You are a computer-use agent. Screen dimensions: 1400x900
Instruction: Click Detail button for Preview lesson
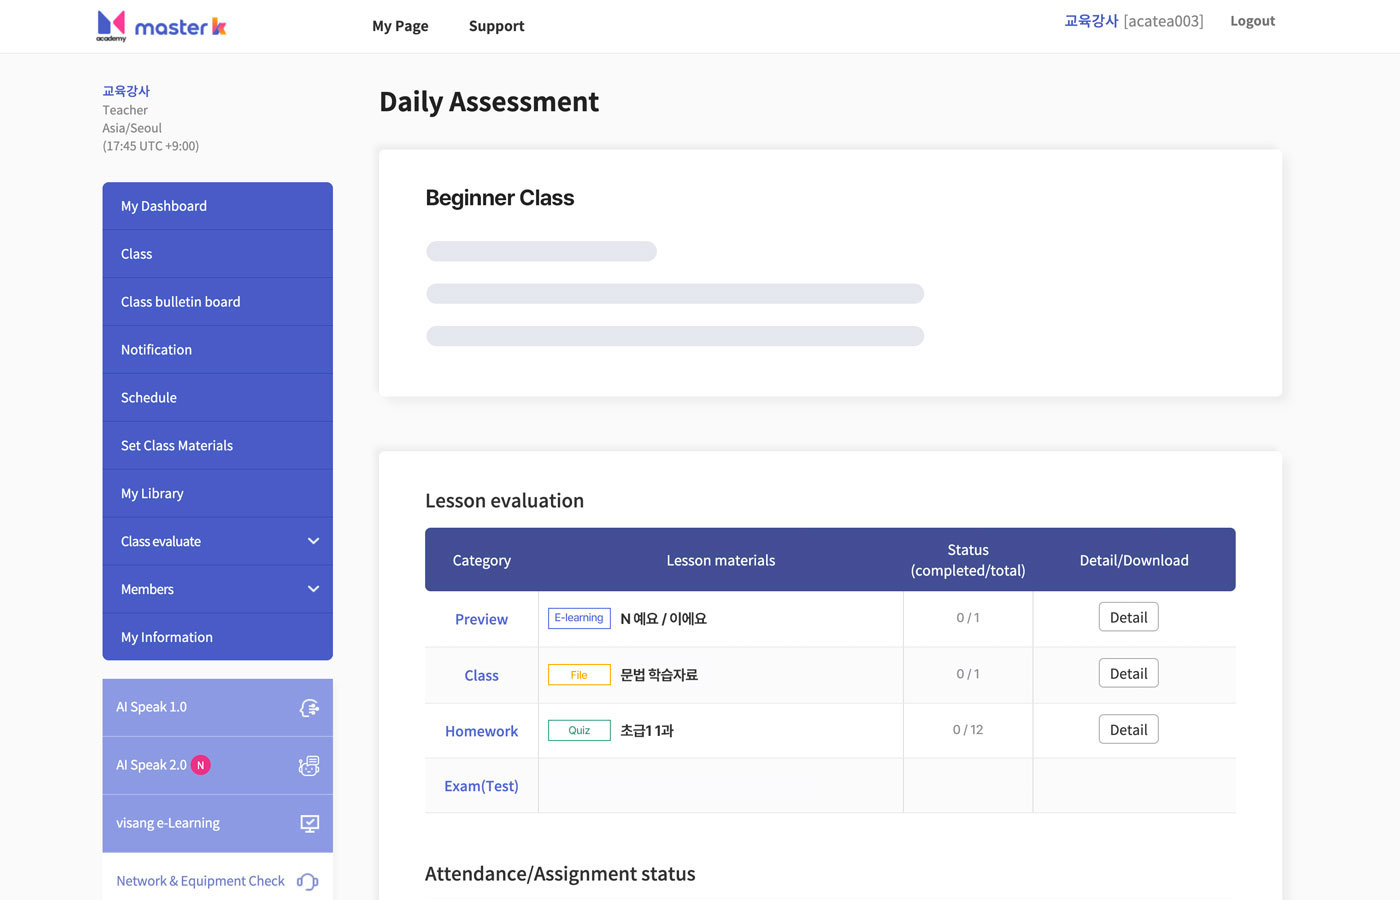(x=1128, y=618)
